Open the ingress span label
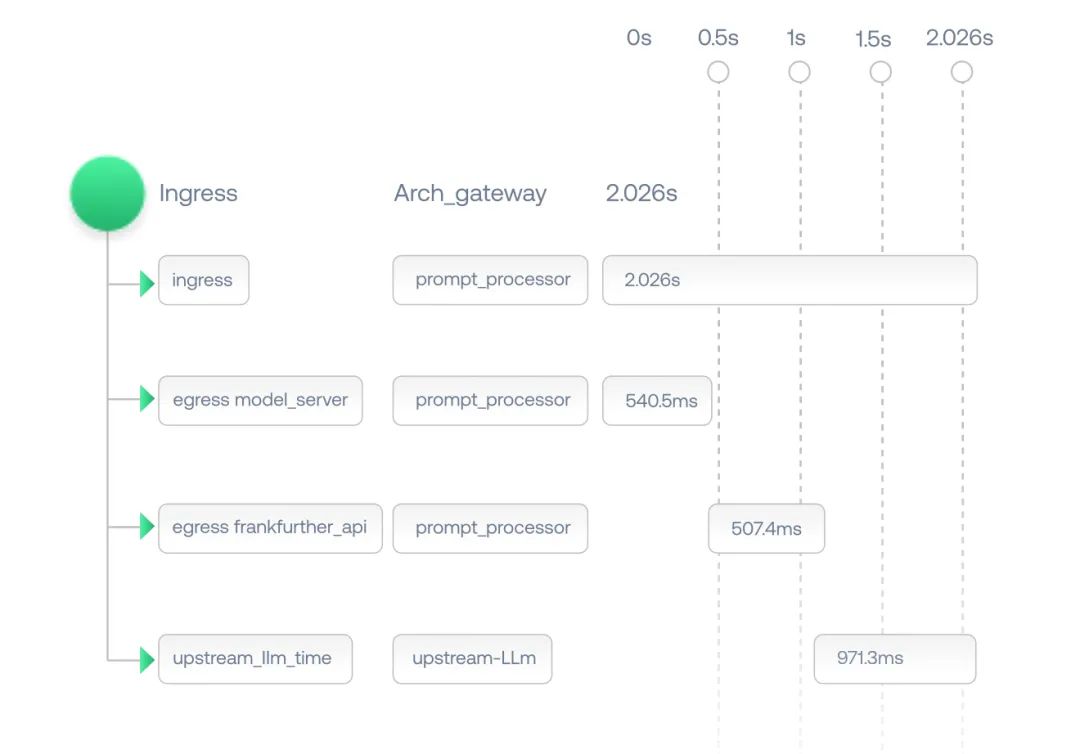The width and height of the screenshot is (1080, 754). (x=204, y=280)
